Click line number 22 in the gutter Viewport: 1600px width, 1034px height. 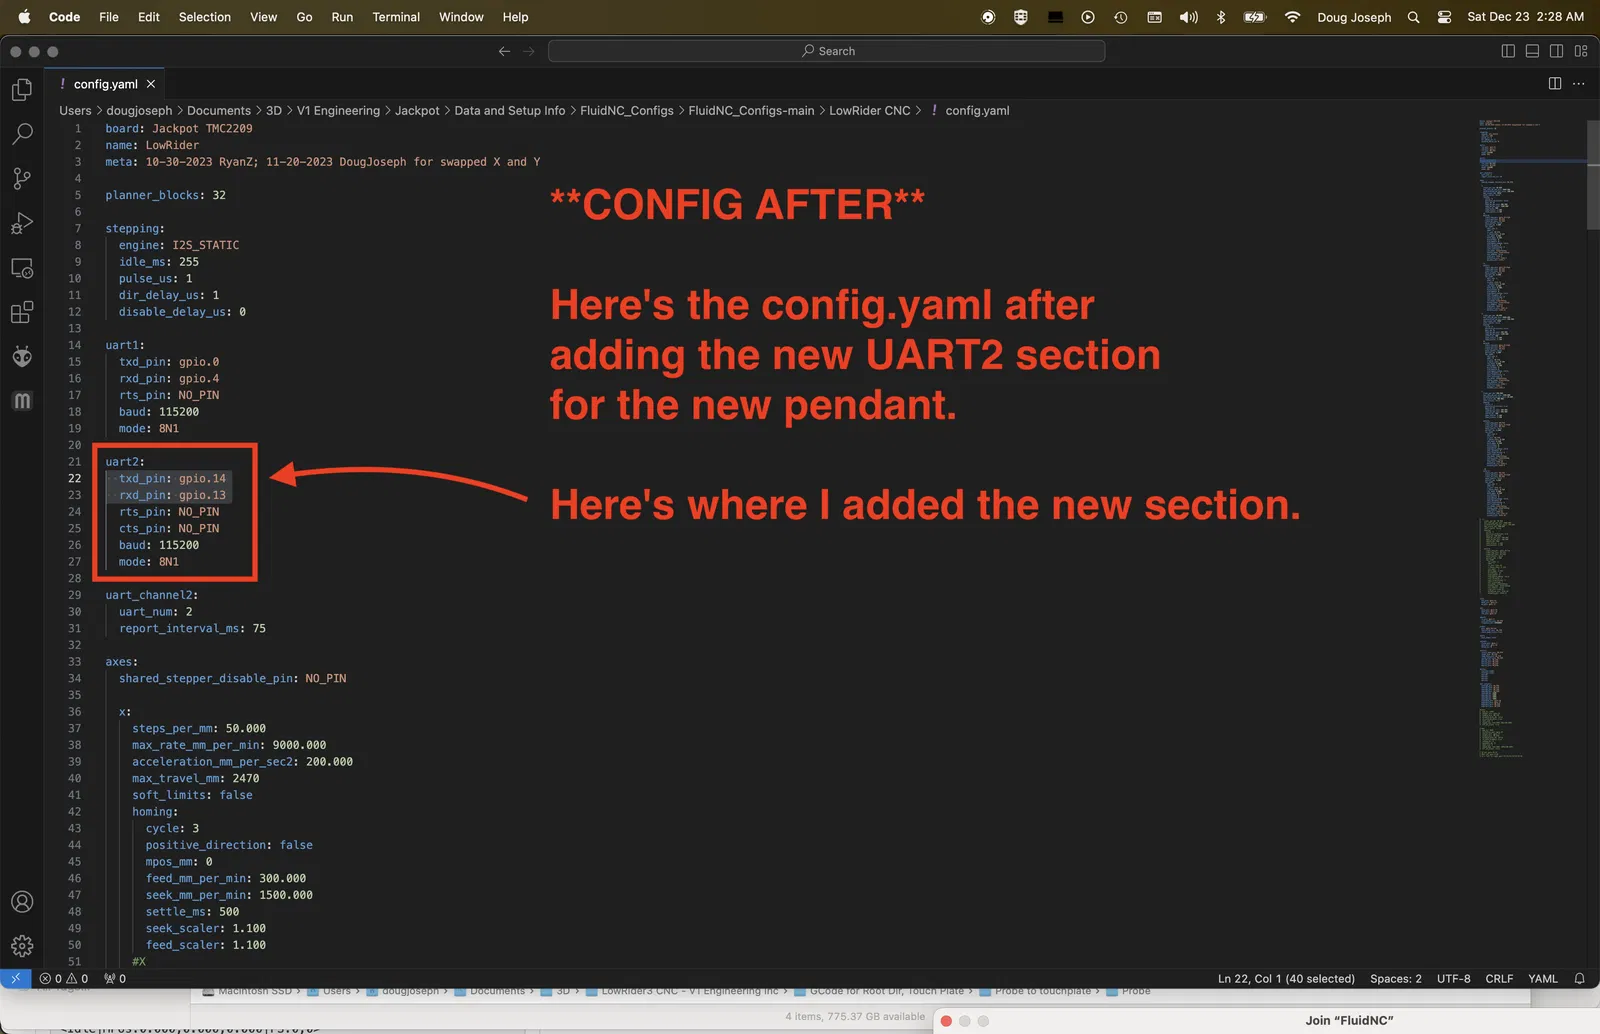(74, 479)
